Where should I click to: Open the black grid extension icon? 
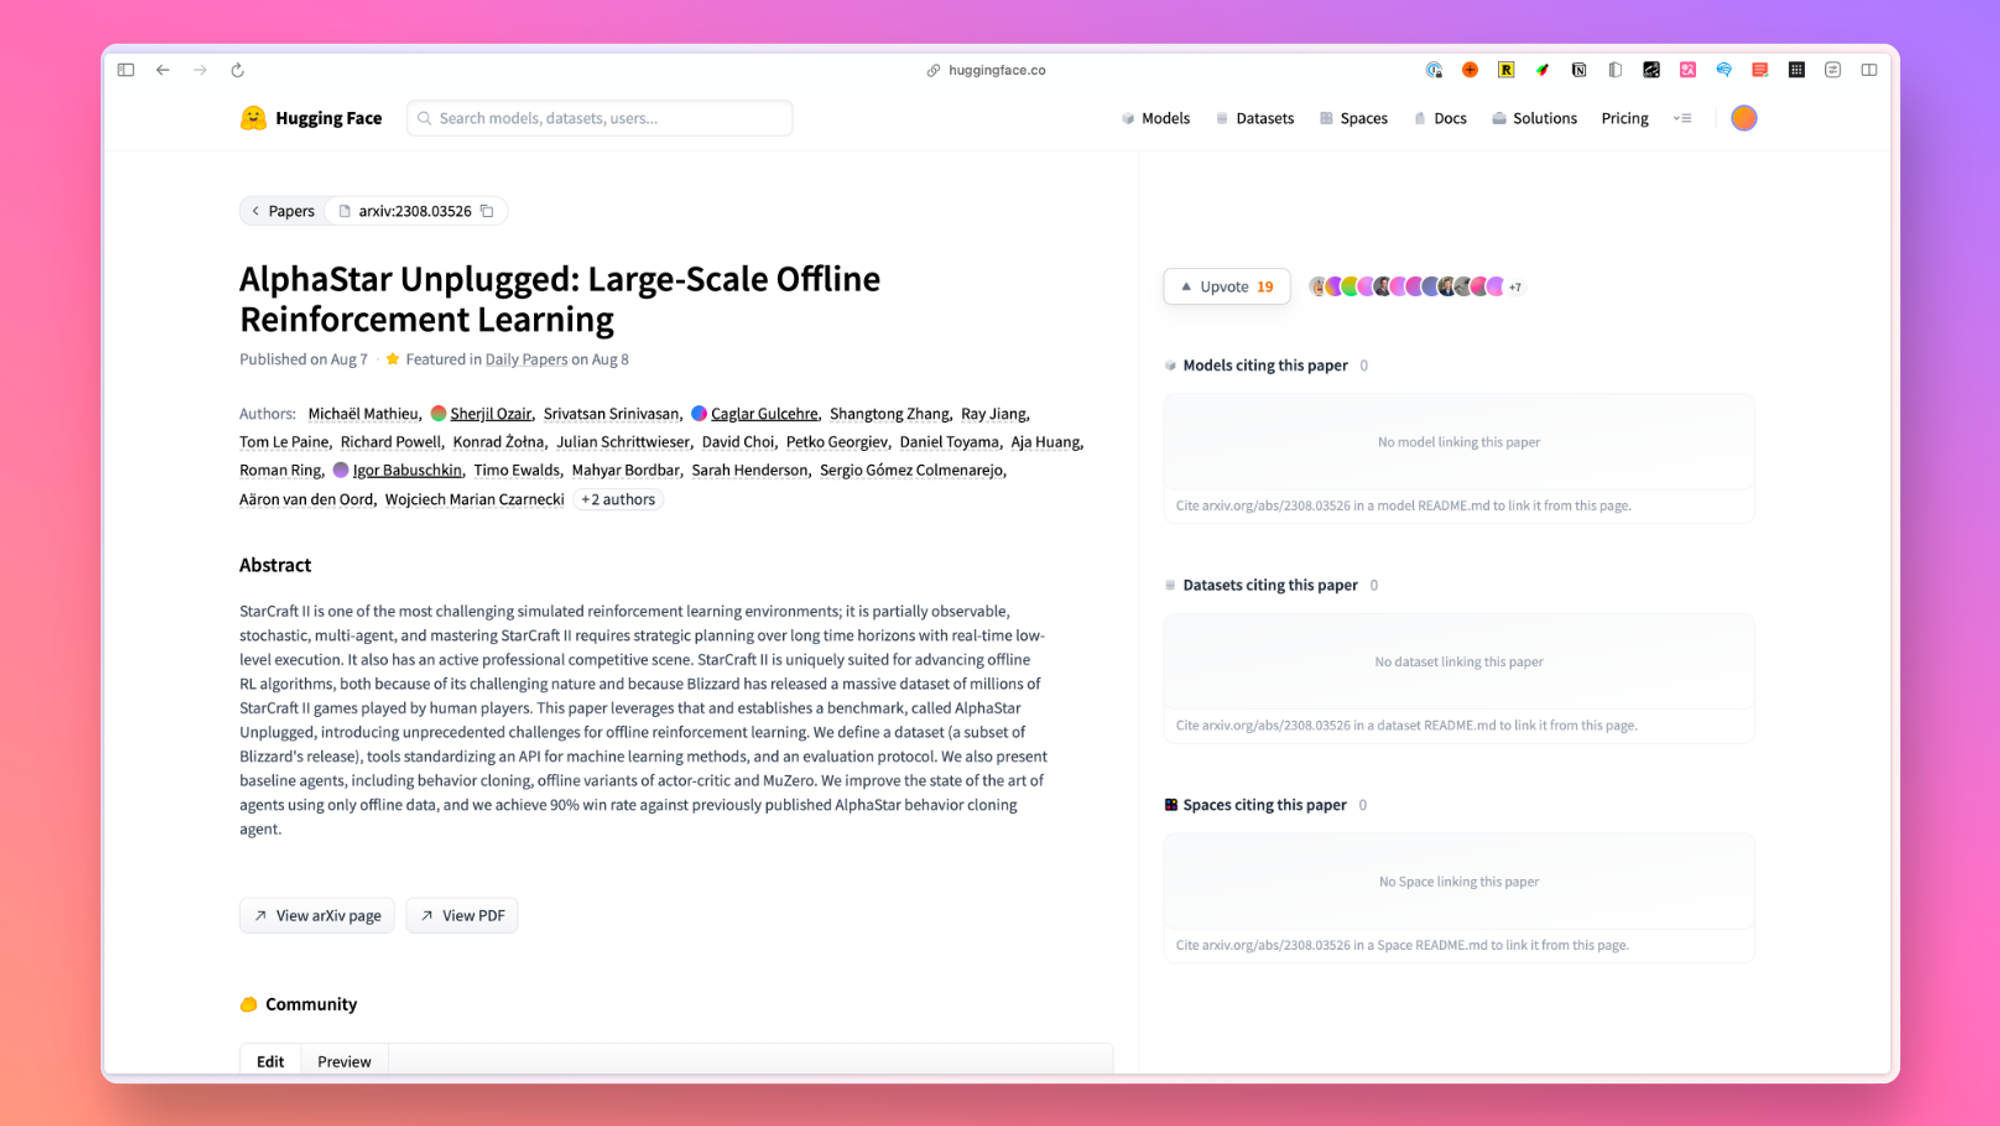tap(1797, 70)
